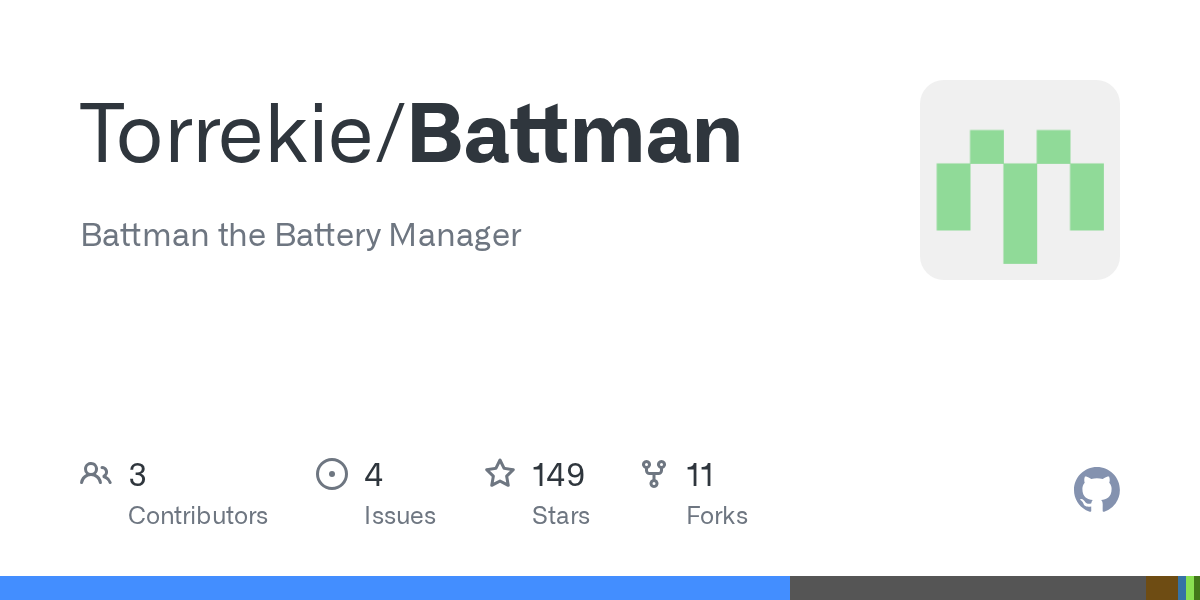1200x600 pixels.
Task: Click the Issues circle-dot icon
Action: [x=332, y=474]
